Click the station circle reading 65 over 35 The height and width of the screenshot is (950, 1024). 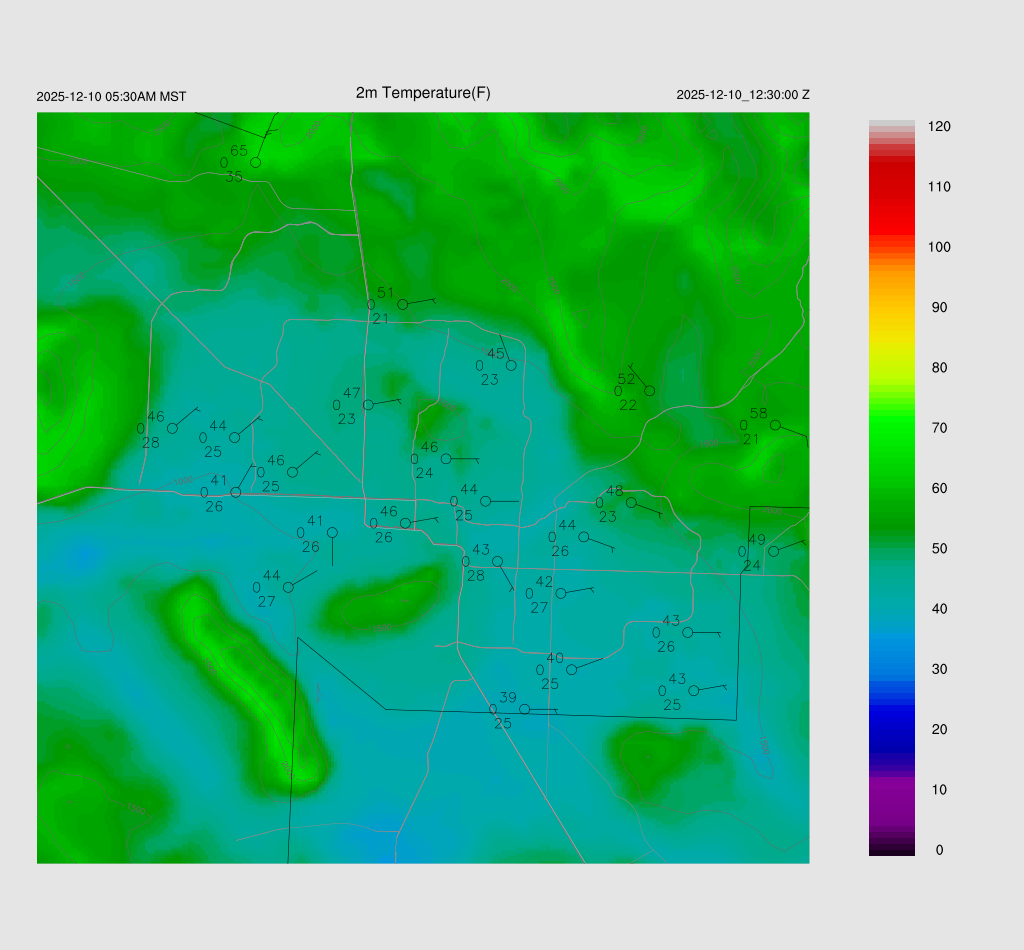[255, 162]
